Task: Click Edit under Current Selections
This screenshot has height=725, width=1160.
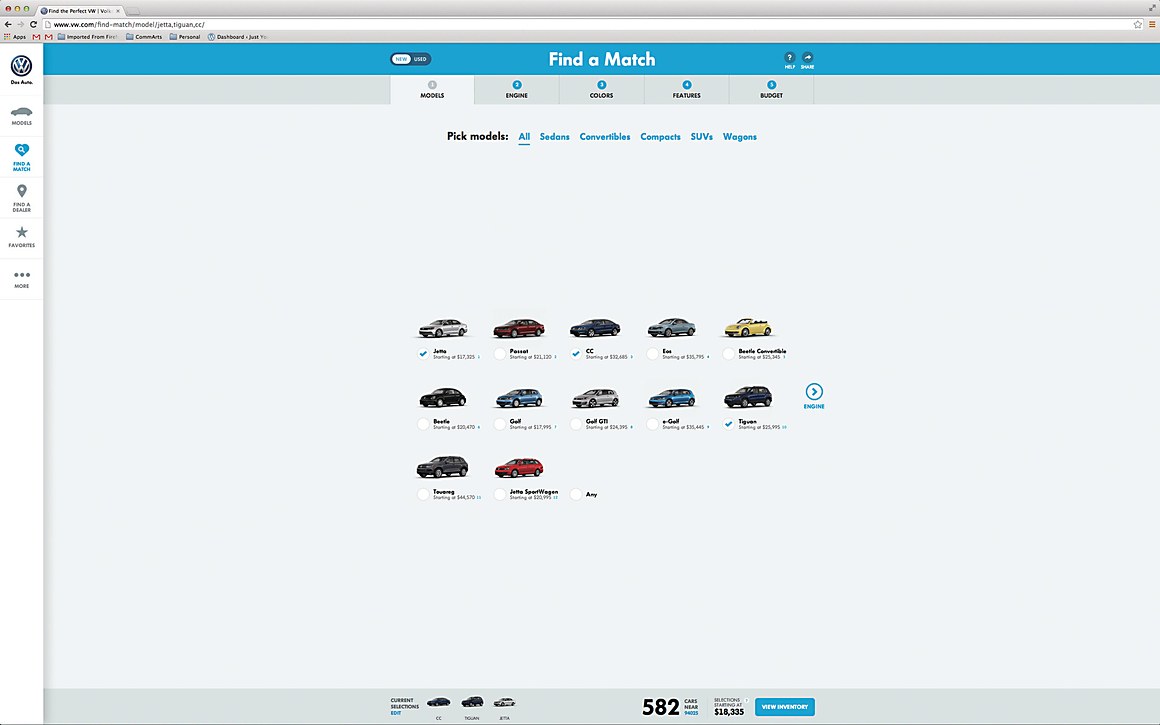Action: tap(396, 713)
